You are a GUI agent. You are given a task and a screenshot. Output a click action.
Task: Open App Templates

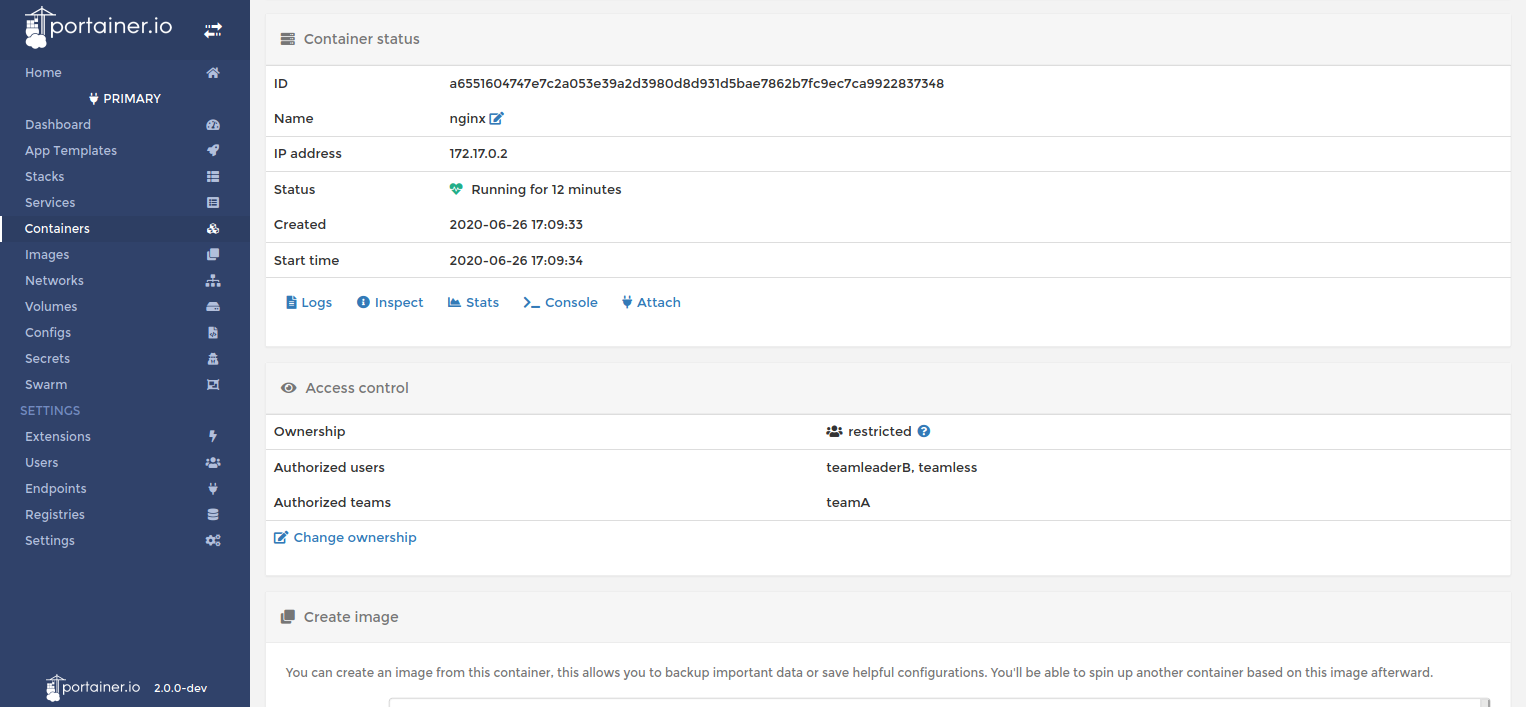(70, 150)
